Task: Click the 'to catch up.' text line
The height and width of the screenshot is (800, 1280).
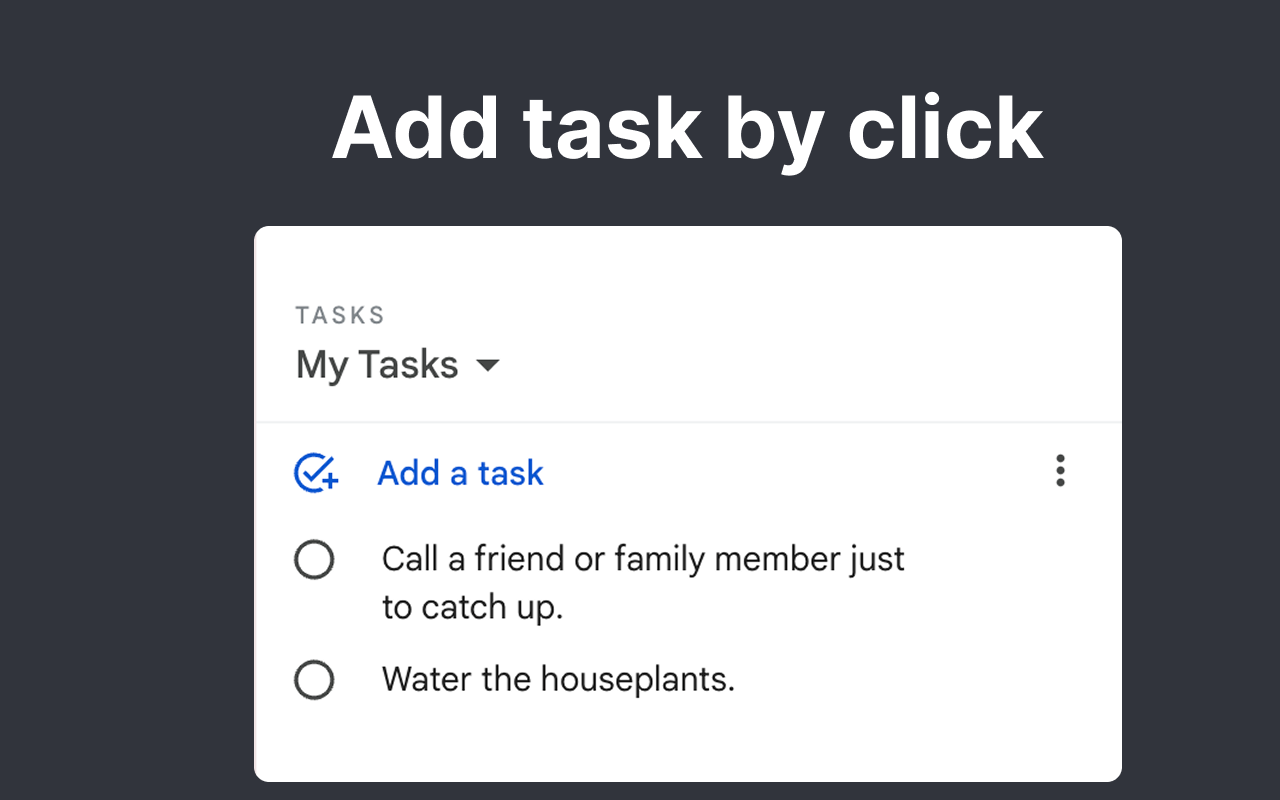Action: pos(472,607)
